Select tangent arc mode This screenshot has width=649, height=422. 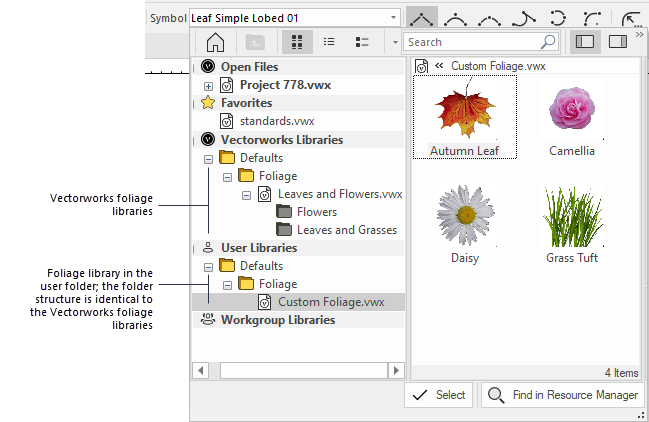point(524,19)
